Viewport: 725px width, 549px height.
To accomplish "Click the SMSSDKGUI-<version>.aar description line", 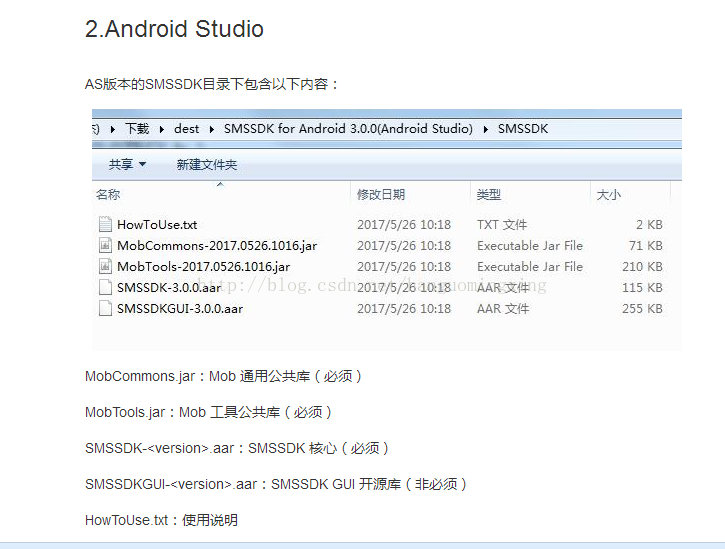I will click(x=276, y=484).
